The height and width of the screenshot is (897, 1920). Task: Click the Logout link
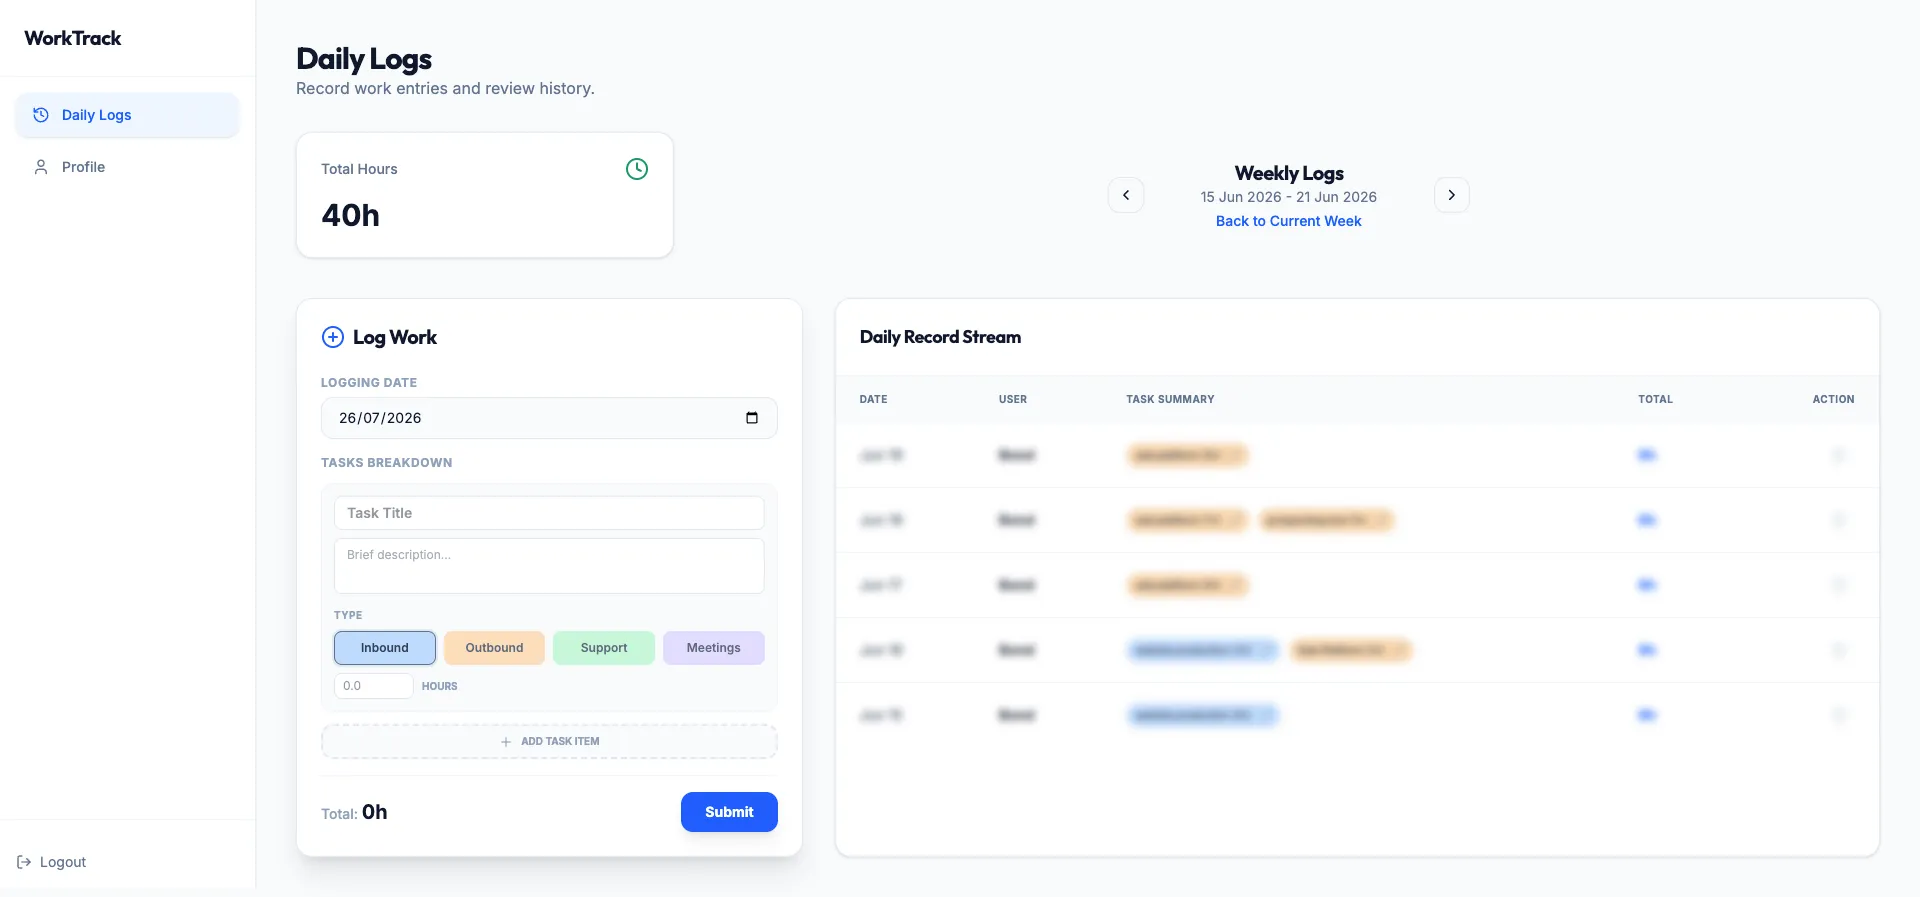(x=52, y=862)
